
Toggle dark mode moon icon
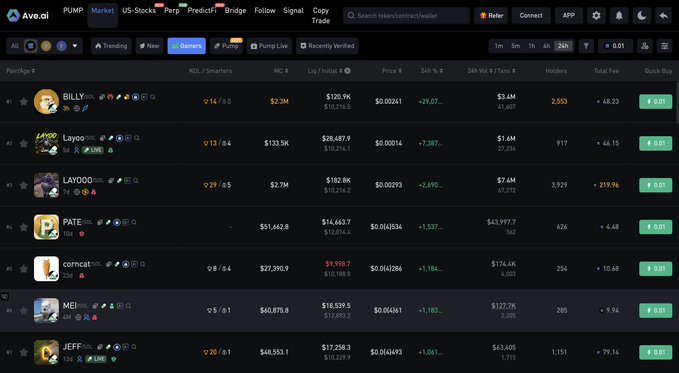tap(642, 16)
